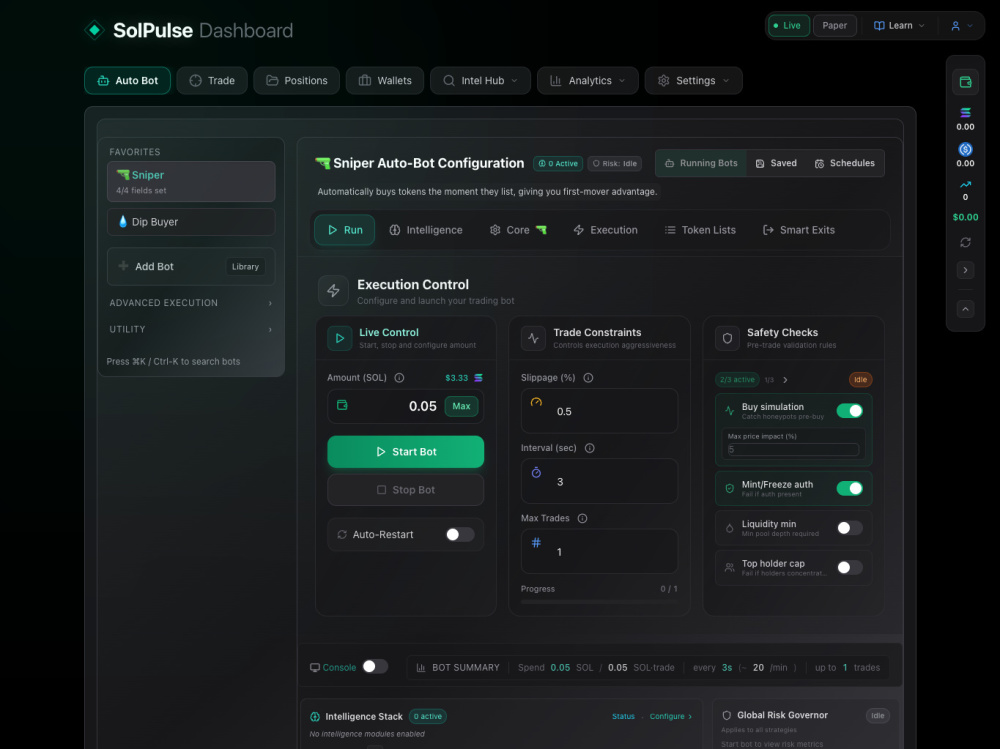Switch to Paper trading mode
The width and height of the screenshot is (1000, 749).
click(834, 26)
